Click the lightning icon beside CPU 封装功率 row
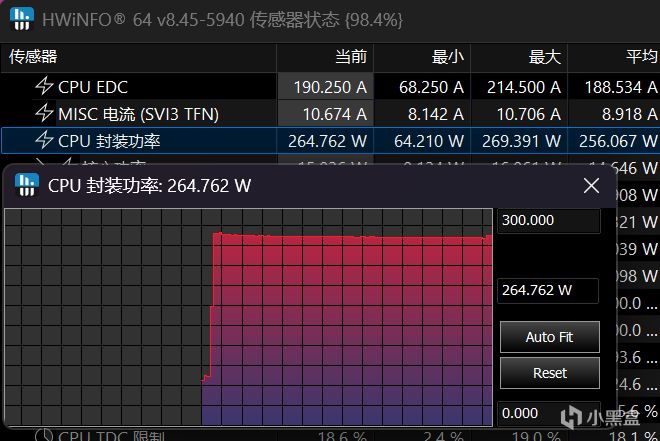Image resolution: width=660 pixels, height=441 pixels. [44, 140]
